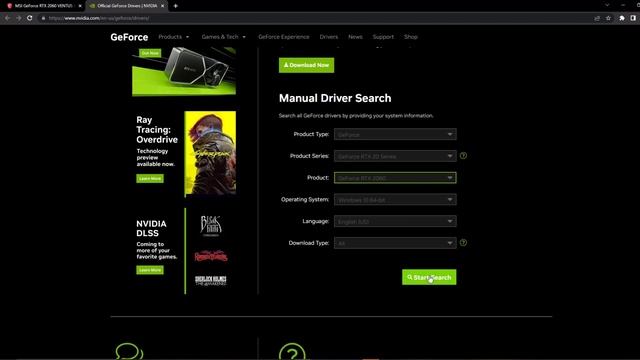
Task: Open the Language dropdown
Action: click(395, 221)
